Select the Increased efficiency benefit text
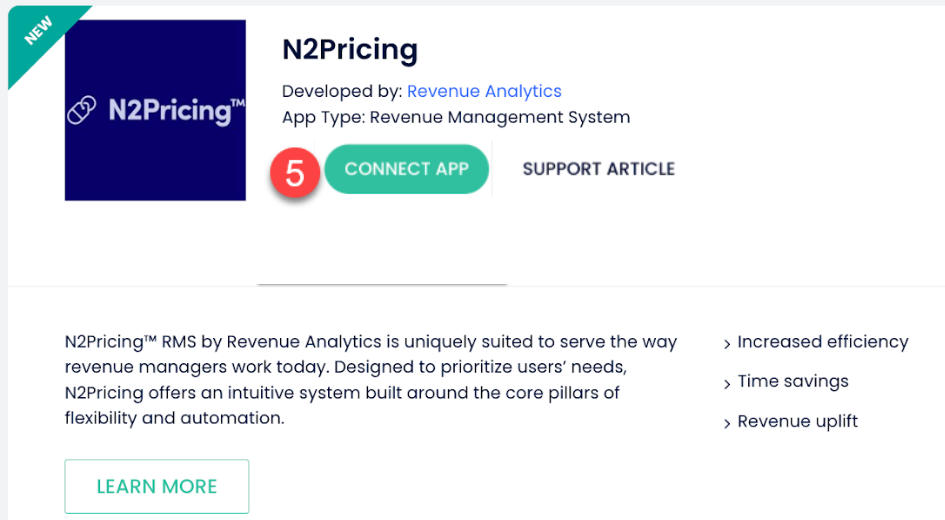945x520 pixels. tap(822, 342)
